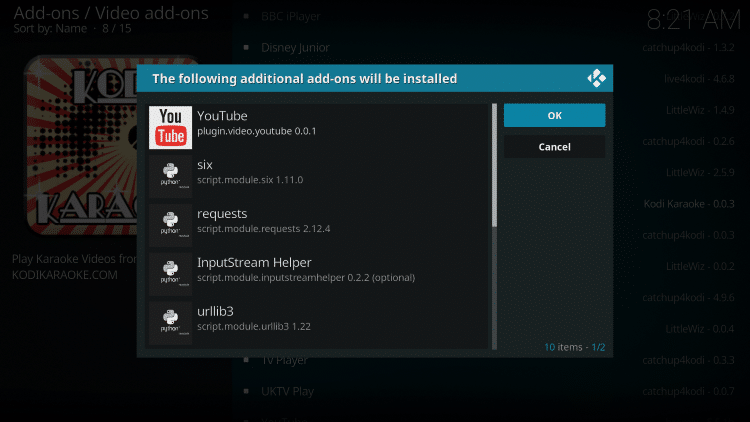This screenshot has width=750, height=422.
Task: Click 'Kodi Karaoke - 0.0.3' version label
Action: (689, 204)
